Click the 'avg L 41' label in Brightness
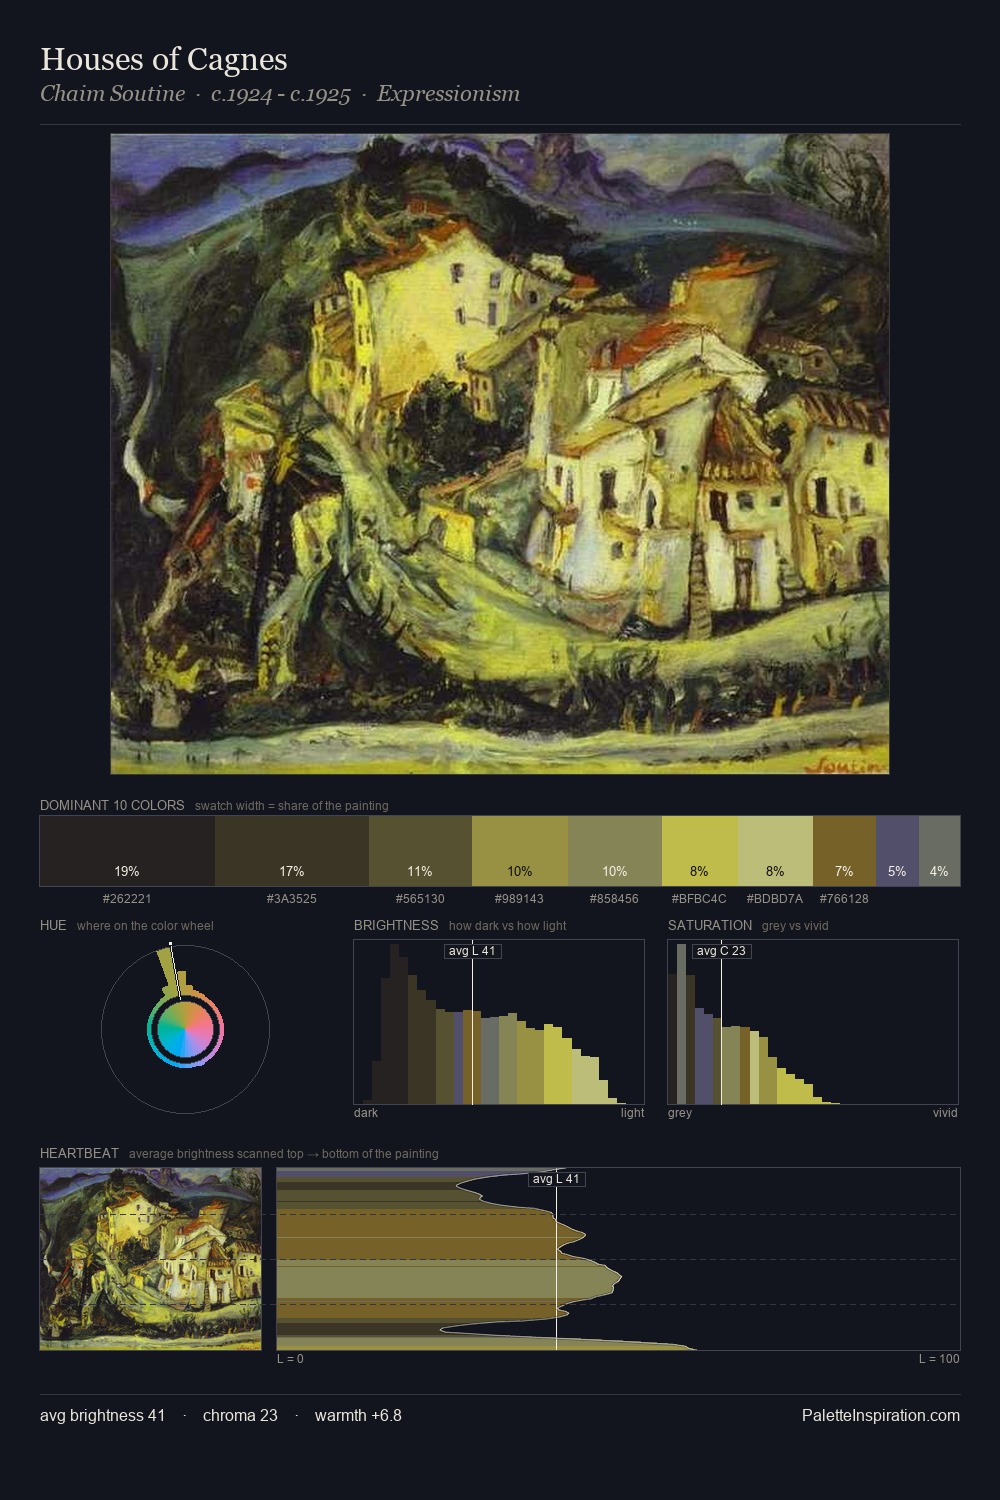The width and height of the screenshot is (1000, 1500). pyautogui.click(x=472, y=951)
